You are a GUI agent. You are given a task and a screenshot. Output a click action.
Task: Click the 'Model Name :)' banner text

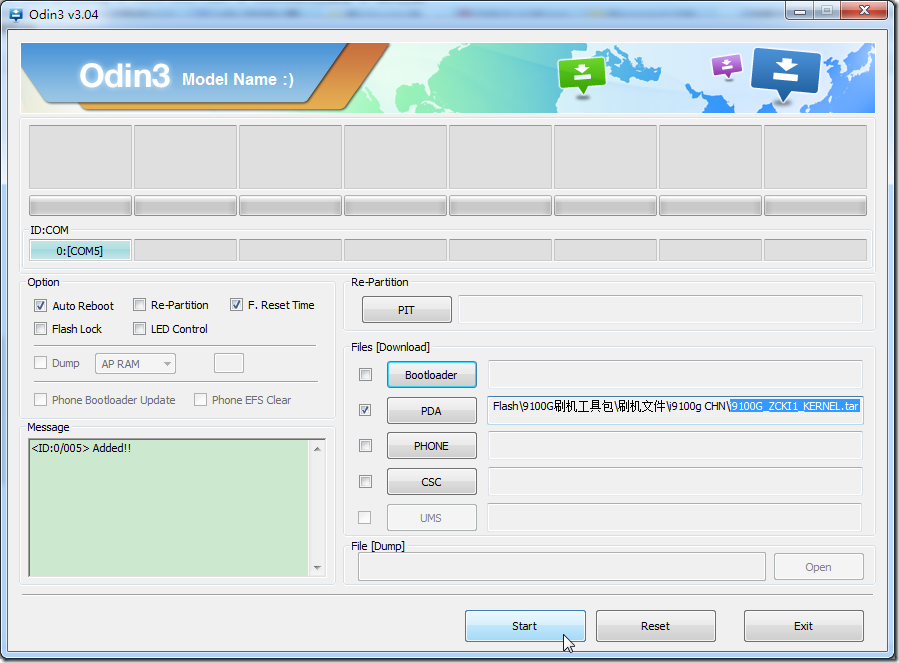[x=237, y=79]
